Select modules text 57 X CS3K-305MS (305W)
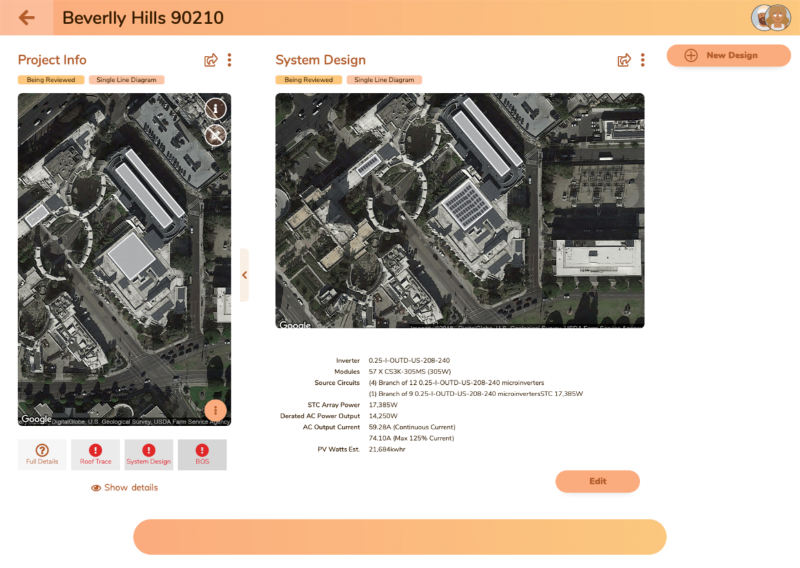Viewport: 800px width, 568px height. tap(410, 372)
